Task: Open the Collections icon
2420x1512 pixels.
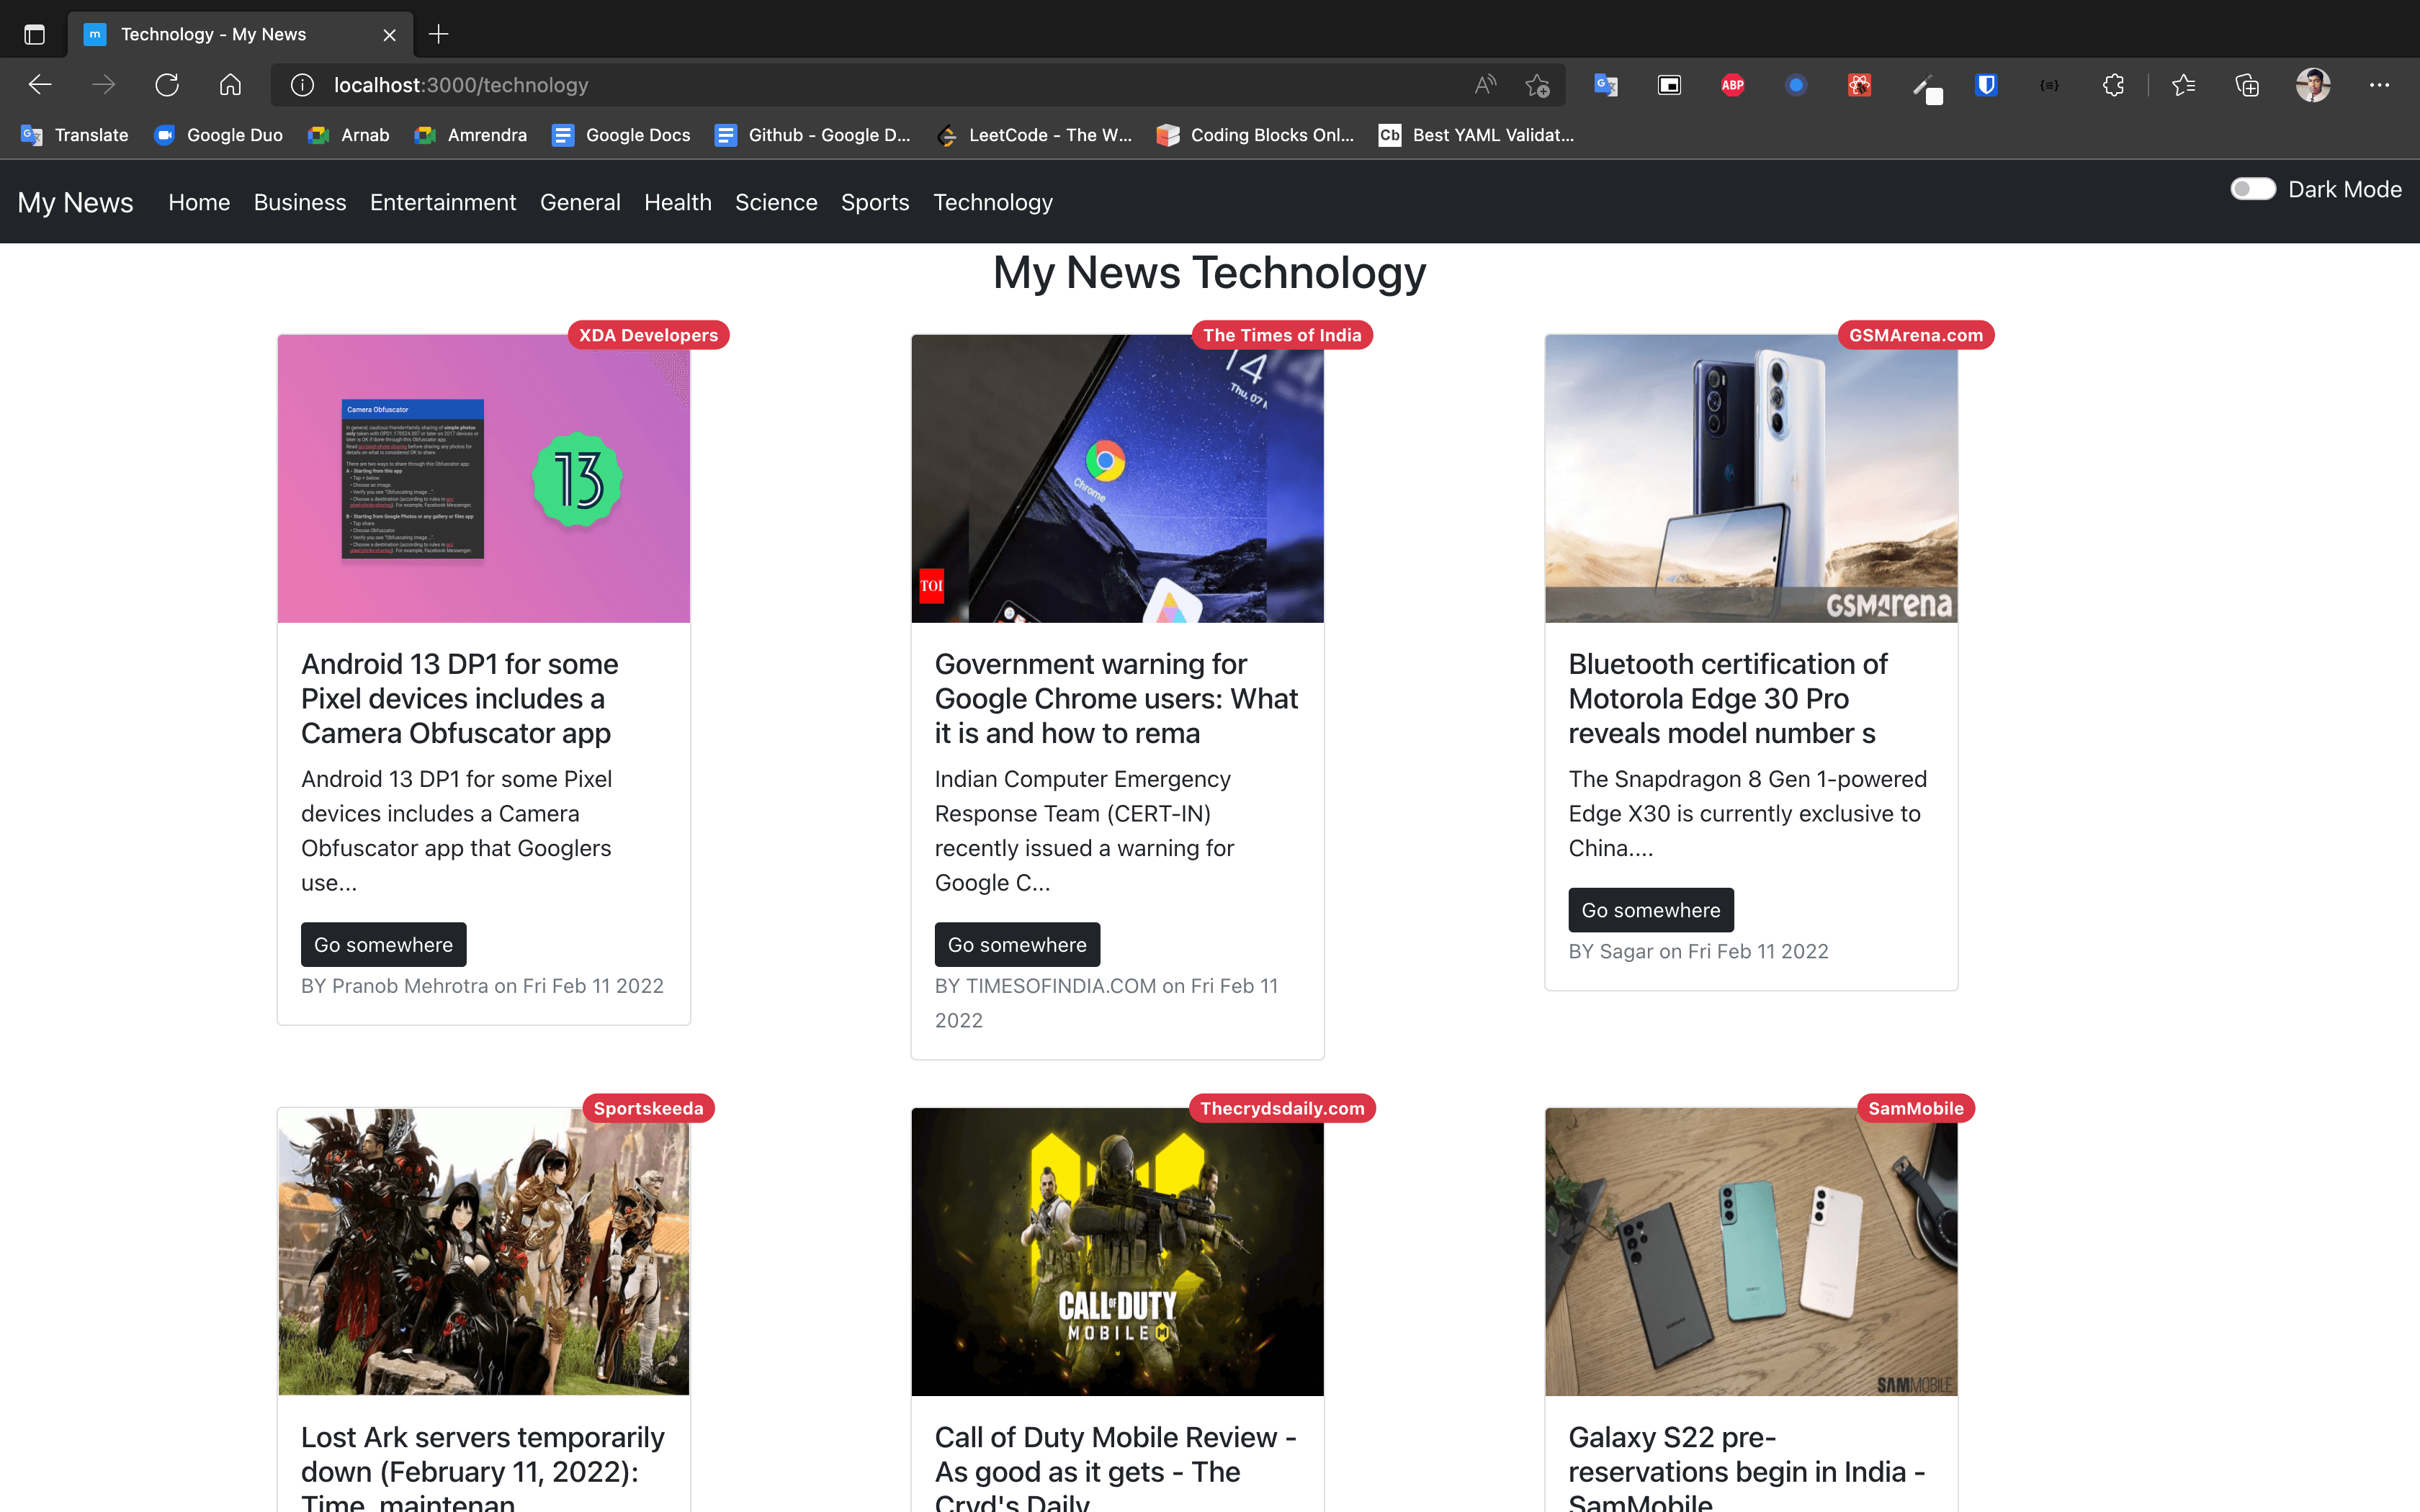Action: [2247, 85]
